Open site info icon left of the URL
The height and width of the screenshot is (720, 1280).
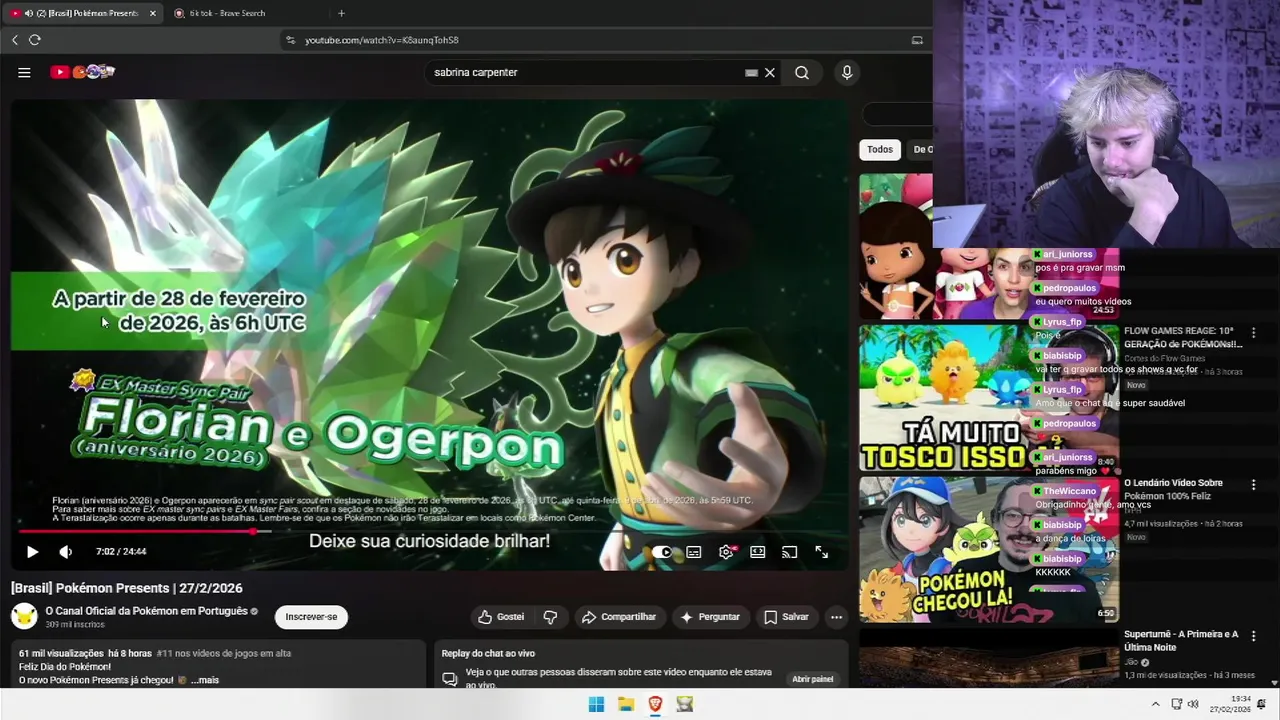point(290,40)
